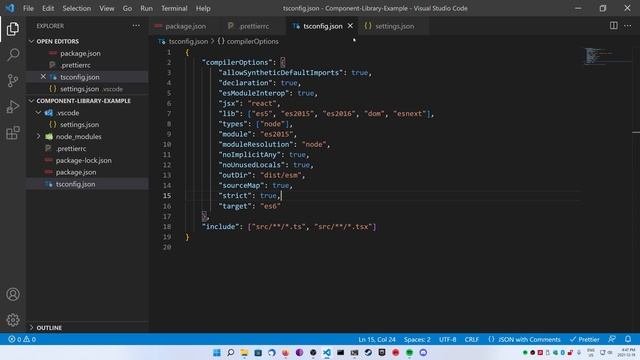The height and width of the screenshot is (360, 640).
Task: Click line number 19 in the gutter
Action: [167, 237]
